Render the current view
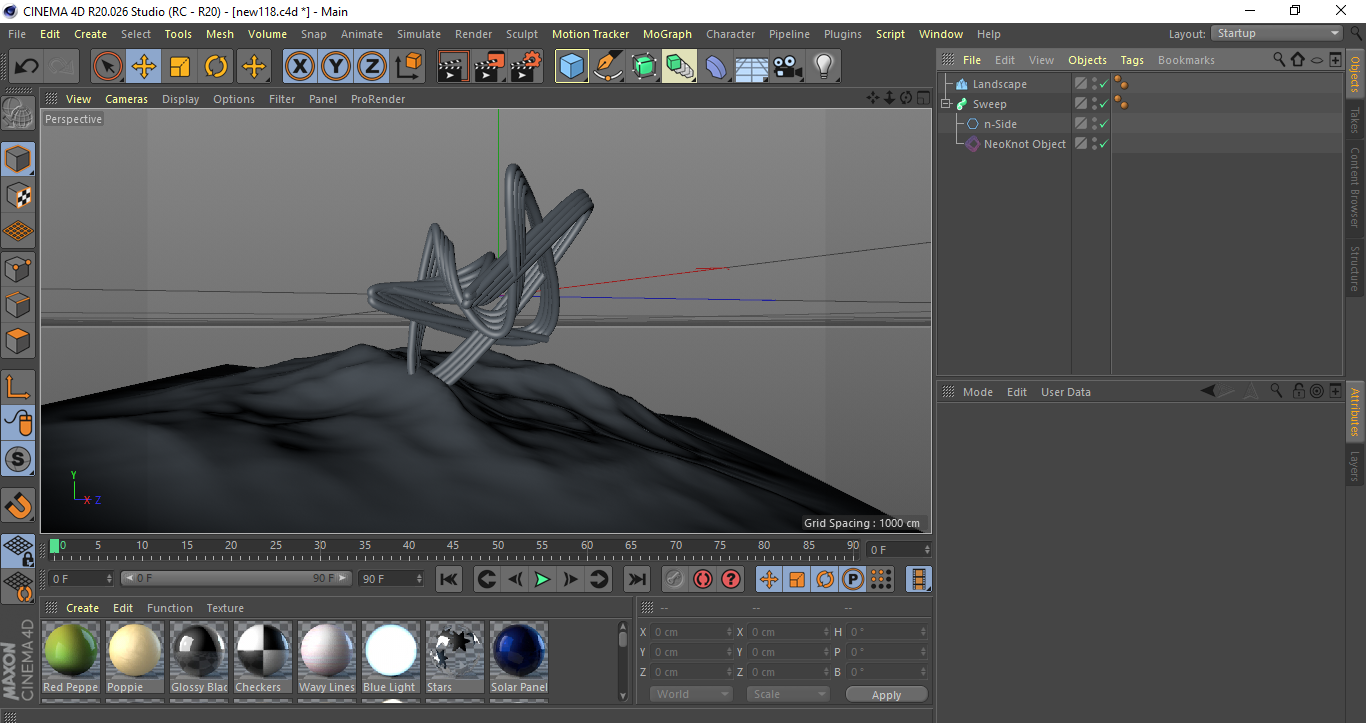1366x723 pixels. (x=454, y=67)
